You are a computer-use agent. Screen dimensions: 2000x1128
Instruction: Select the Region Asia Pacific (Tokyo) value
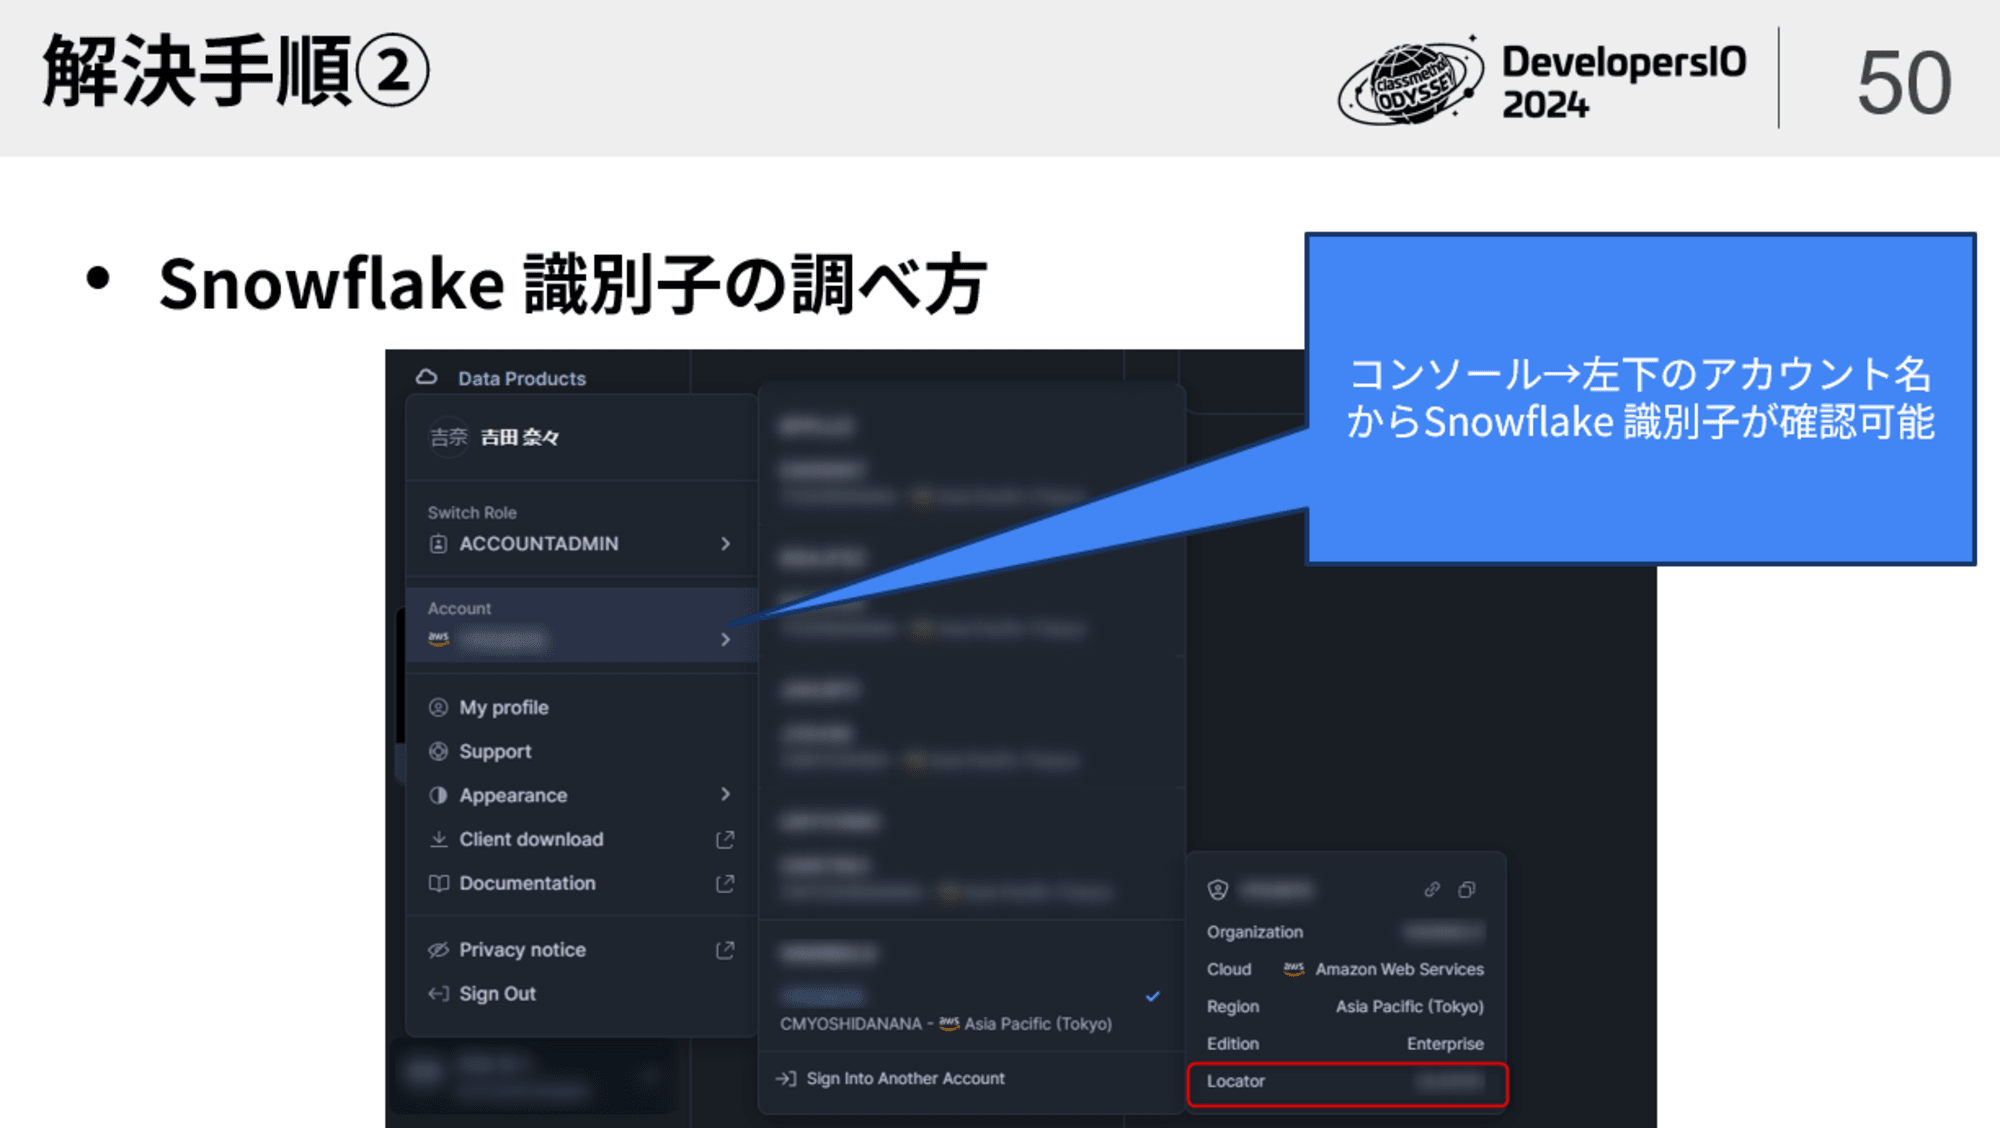(x=1410, y=1007)
